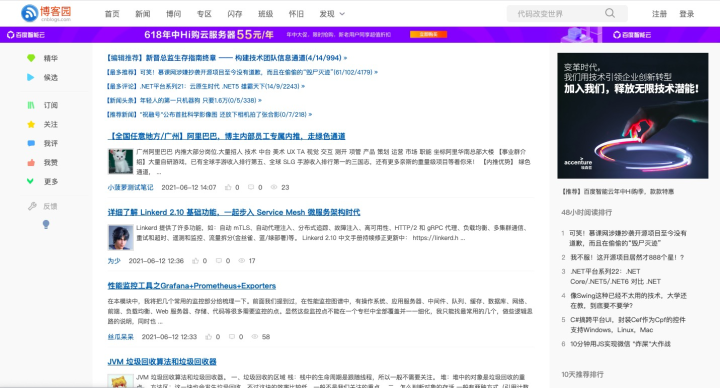Open the 专区 nav item
This screenshot has height=388, width=720.
click(204, 14)
